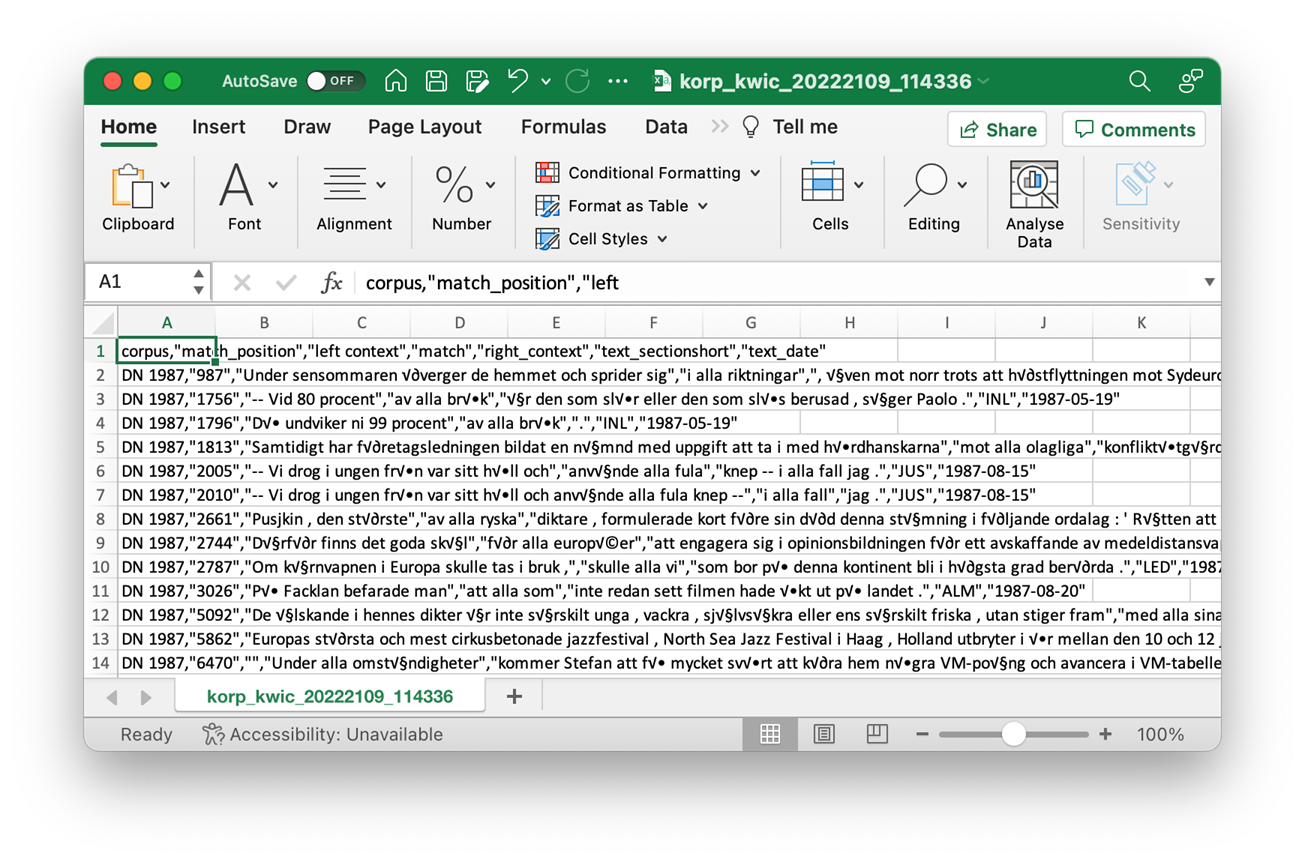Switch to Page Layout view icon
This screenshot has width=1305, height=862.
[824, 734]
